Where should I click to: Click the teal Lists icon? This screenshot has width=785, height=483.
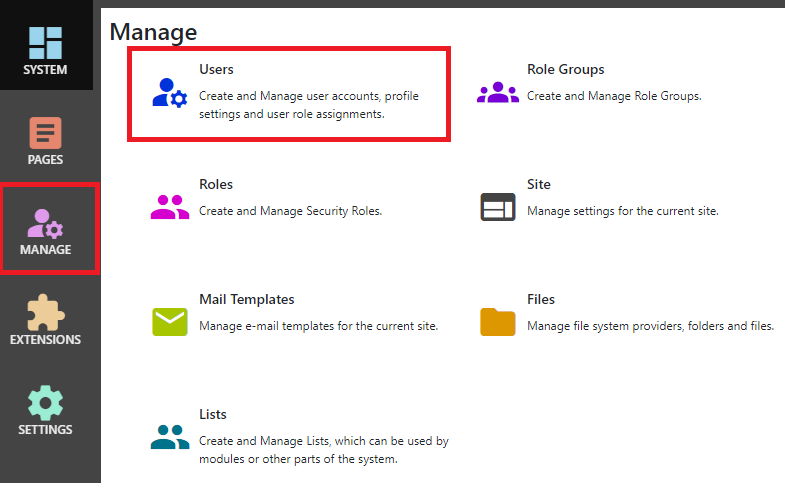169,437
